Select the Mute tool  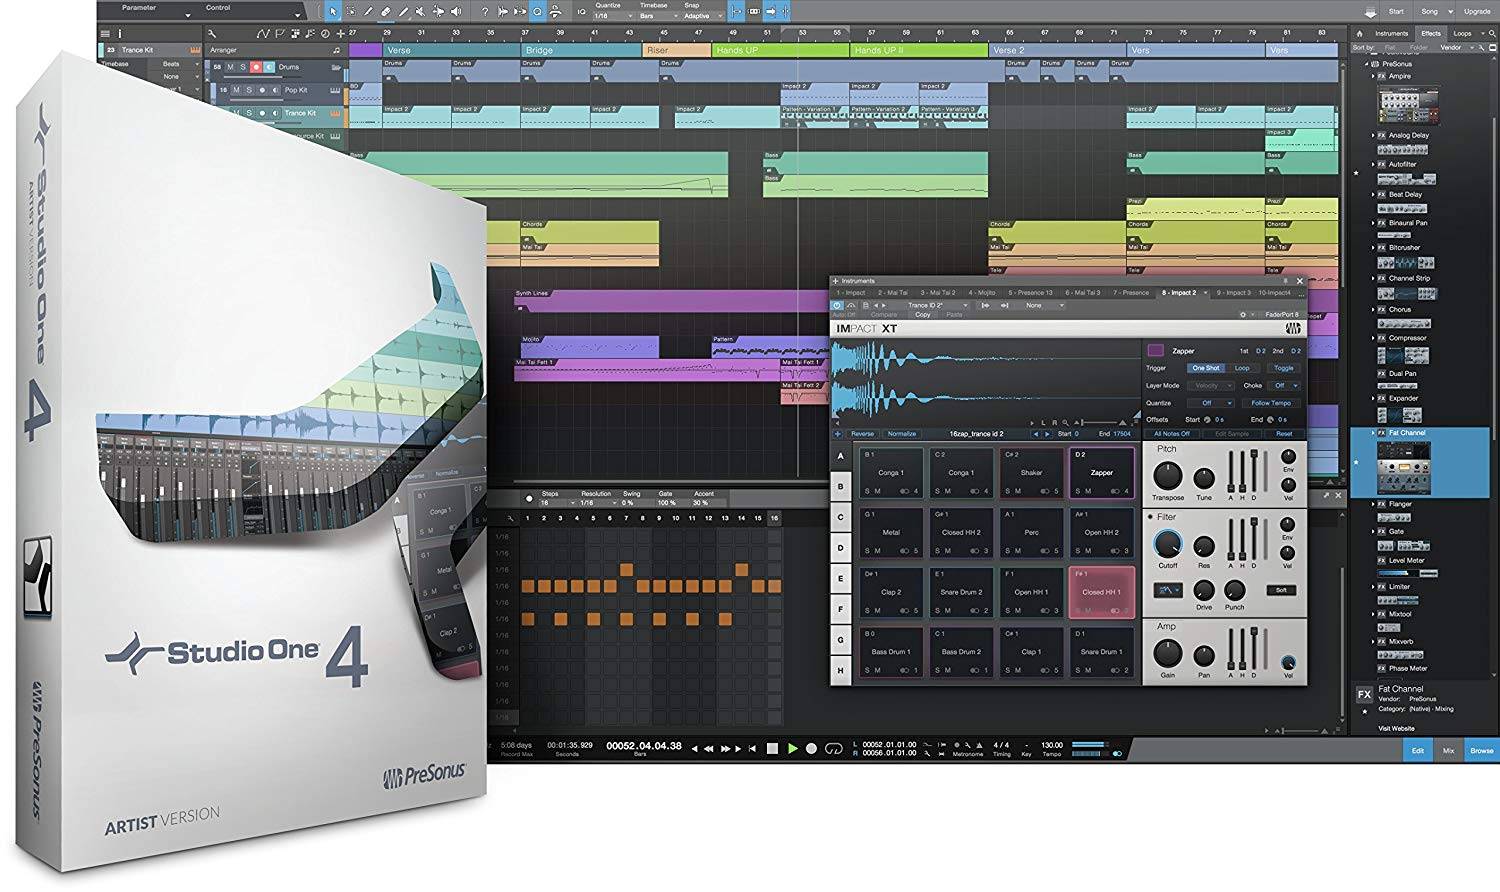(x=420, y=12)
